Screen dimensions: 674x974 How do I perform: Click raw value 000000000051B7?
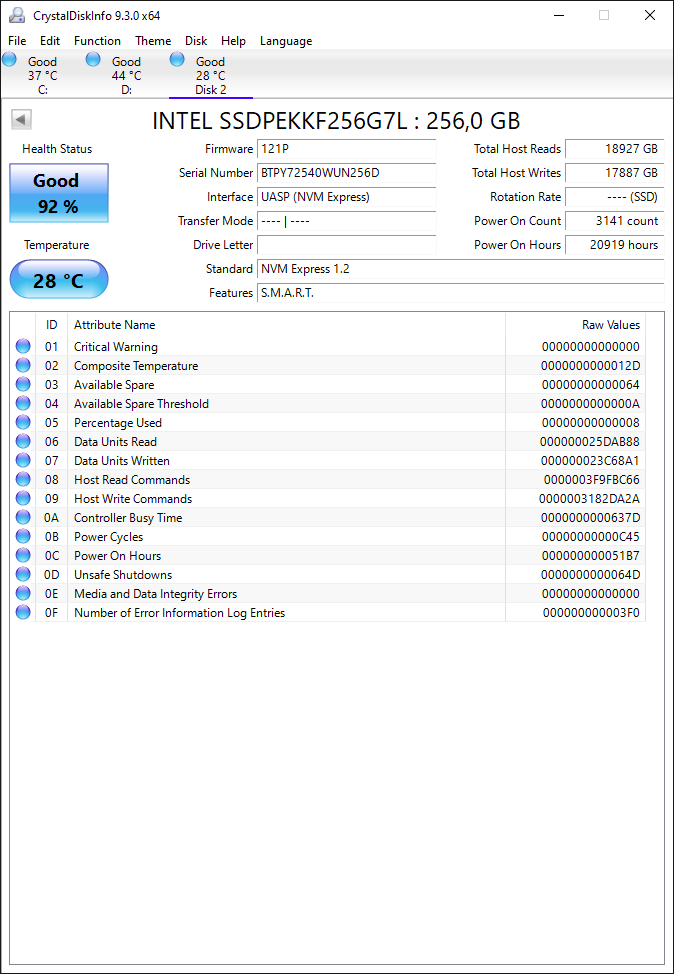pos(590,555)
